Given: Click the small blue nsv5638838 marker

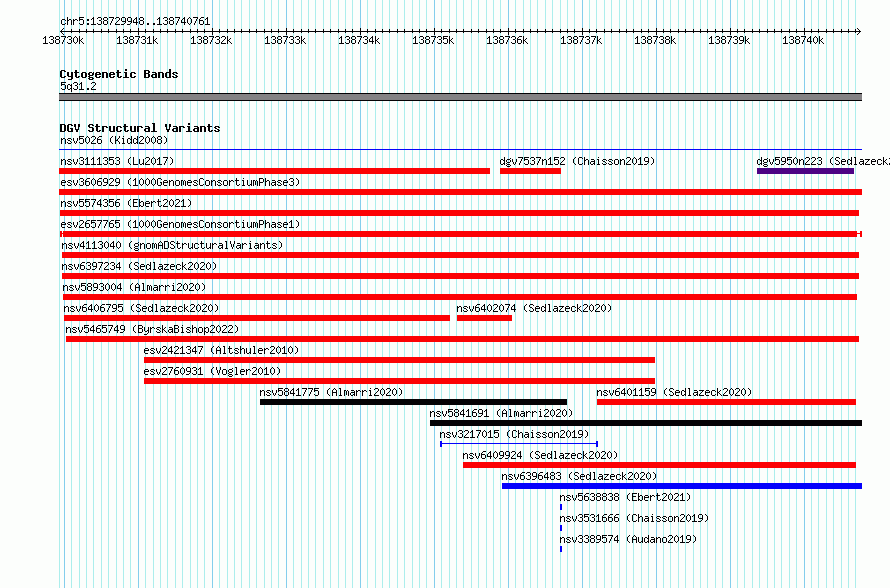Looking at the screenshot, I should point(561,507).
